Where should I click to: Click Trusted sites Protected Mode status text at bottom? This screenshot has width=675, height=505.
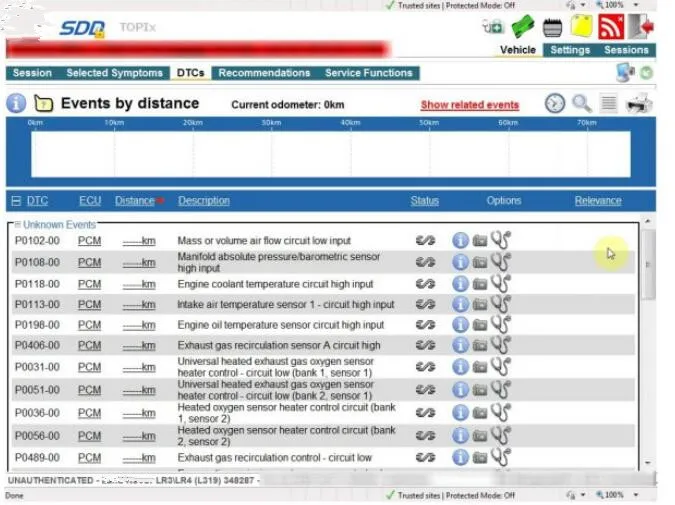(x=456, y=495)
